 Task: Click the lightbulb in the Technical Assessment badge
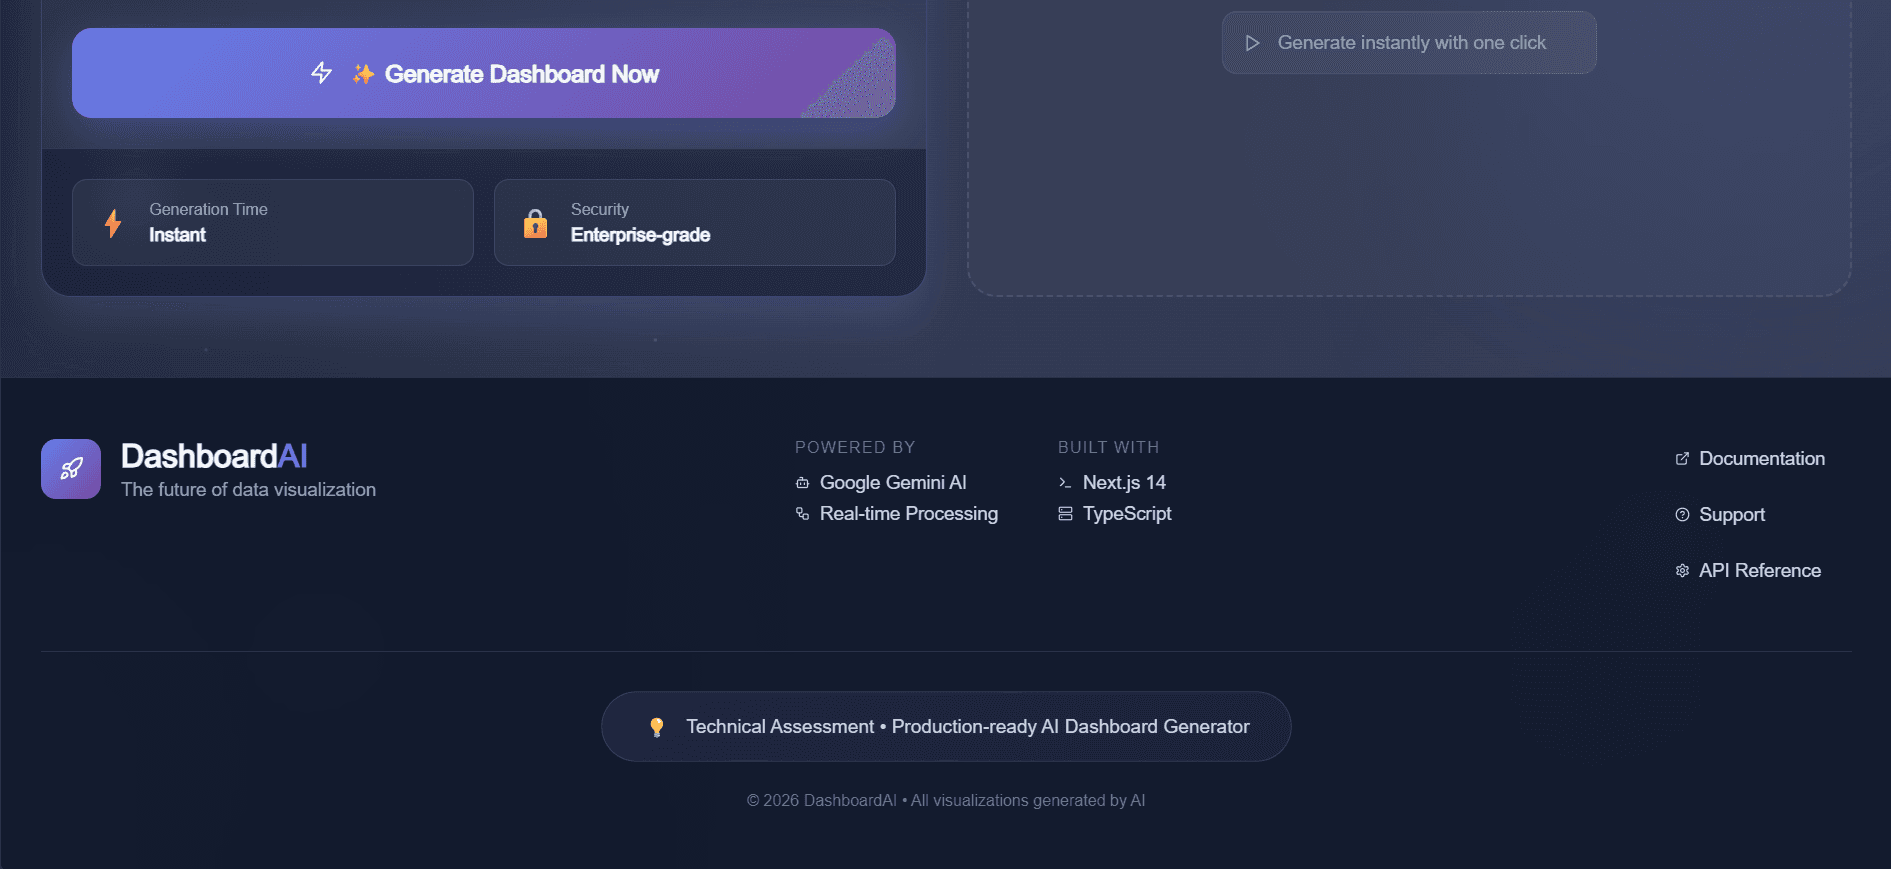pos(657,726)
